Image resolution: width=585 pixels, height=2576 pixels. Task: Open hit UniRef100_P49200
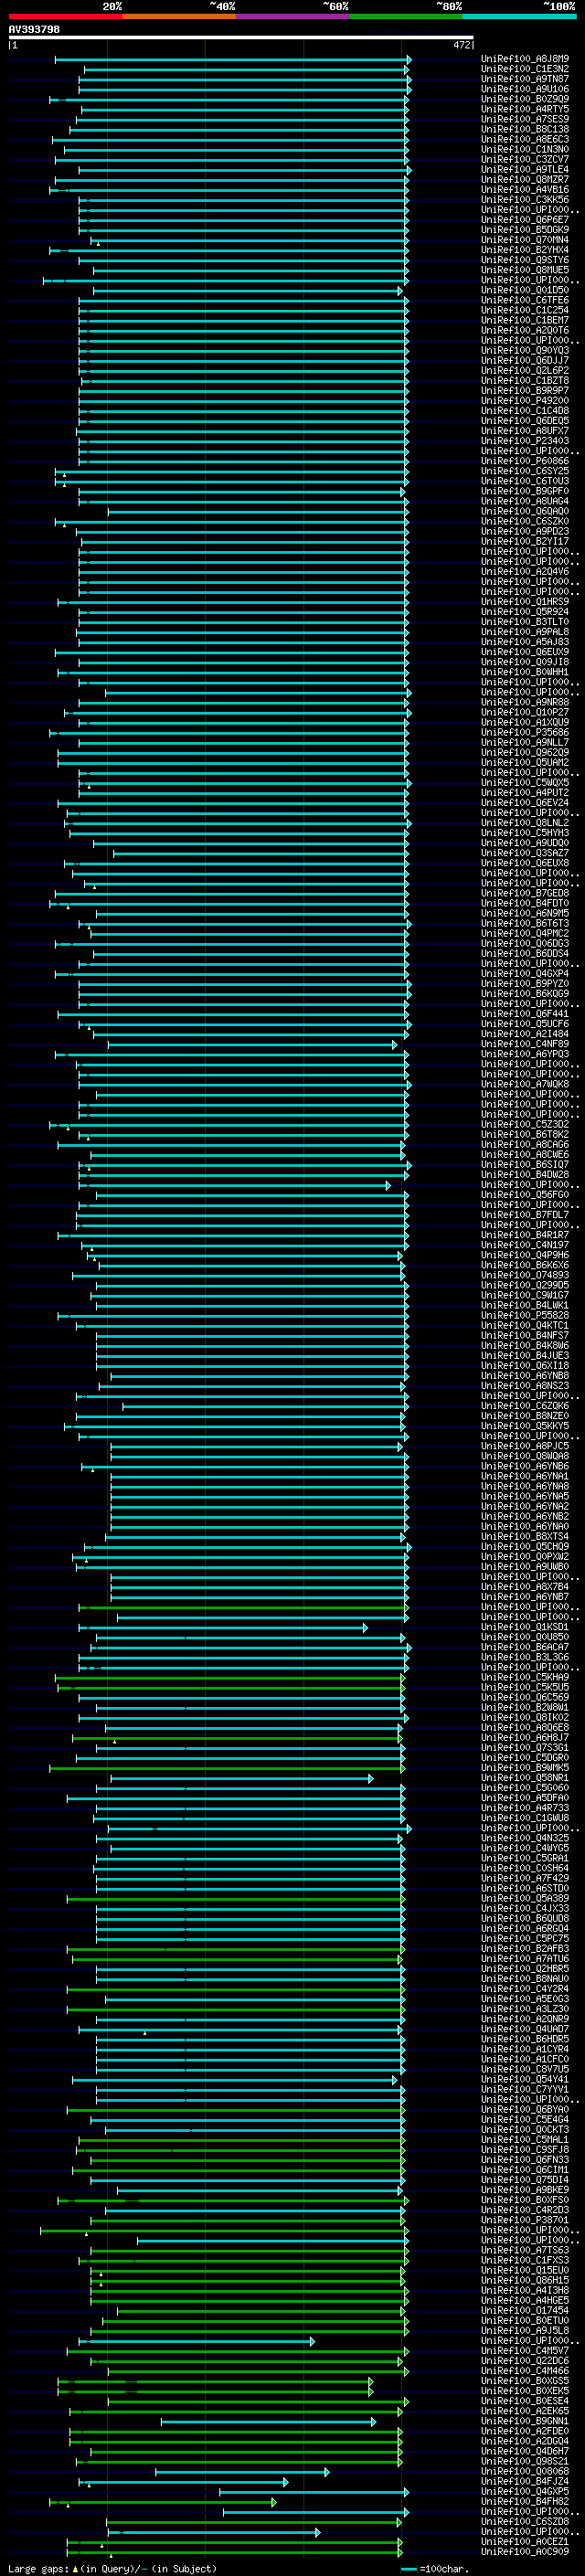(x=525, y=401)
